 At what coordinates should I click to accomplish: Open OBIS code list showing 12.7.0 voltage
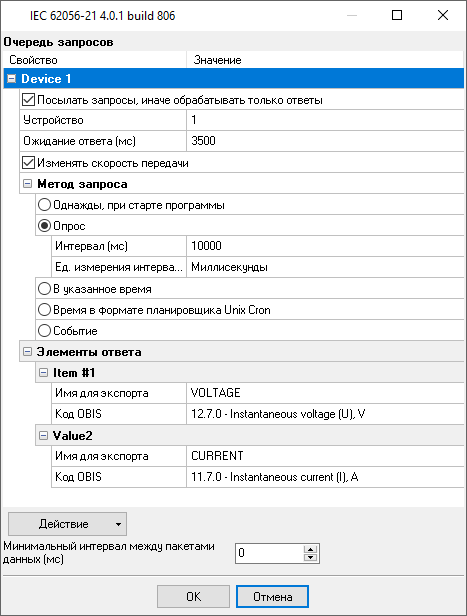tap(325, 414)
